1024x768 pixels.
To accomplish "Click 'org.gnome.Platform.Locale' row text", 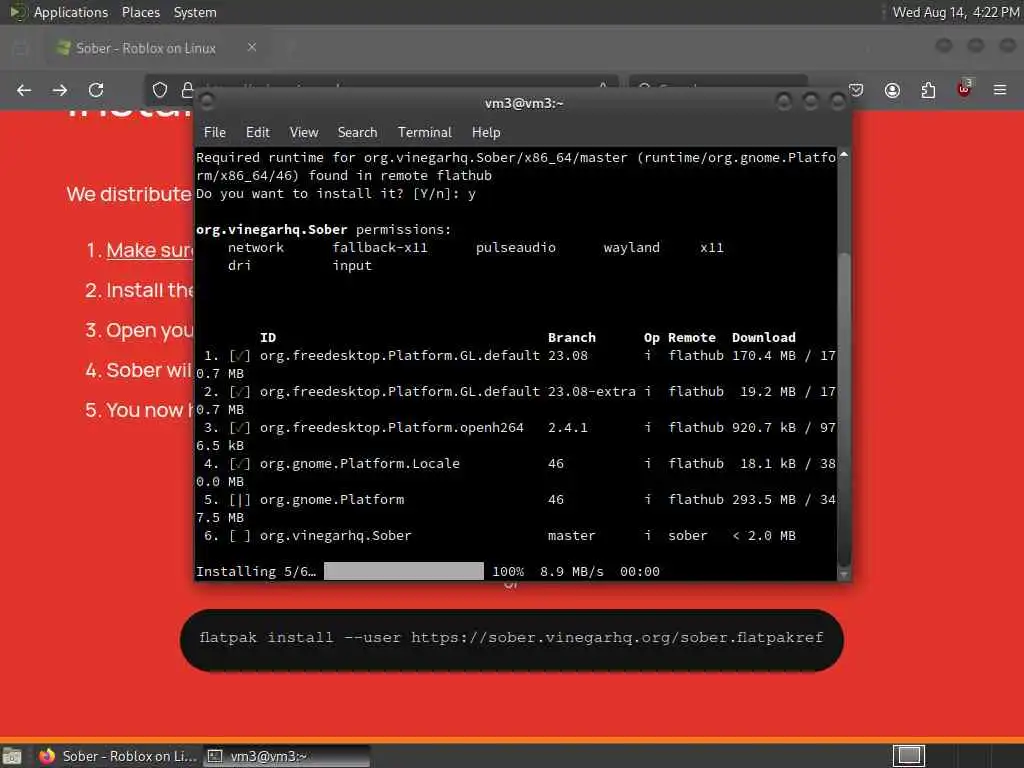I will click(359, 464).
